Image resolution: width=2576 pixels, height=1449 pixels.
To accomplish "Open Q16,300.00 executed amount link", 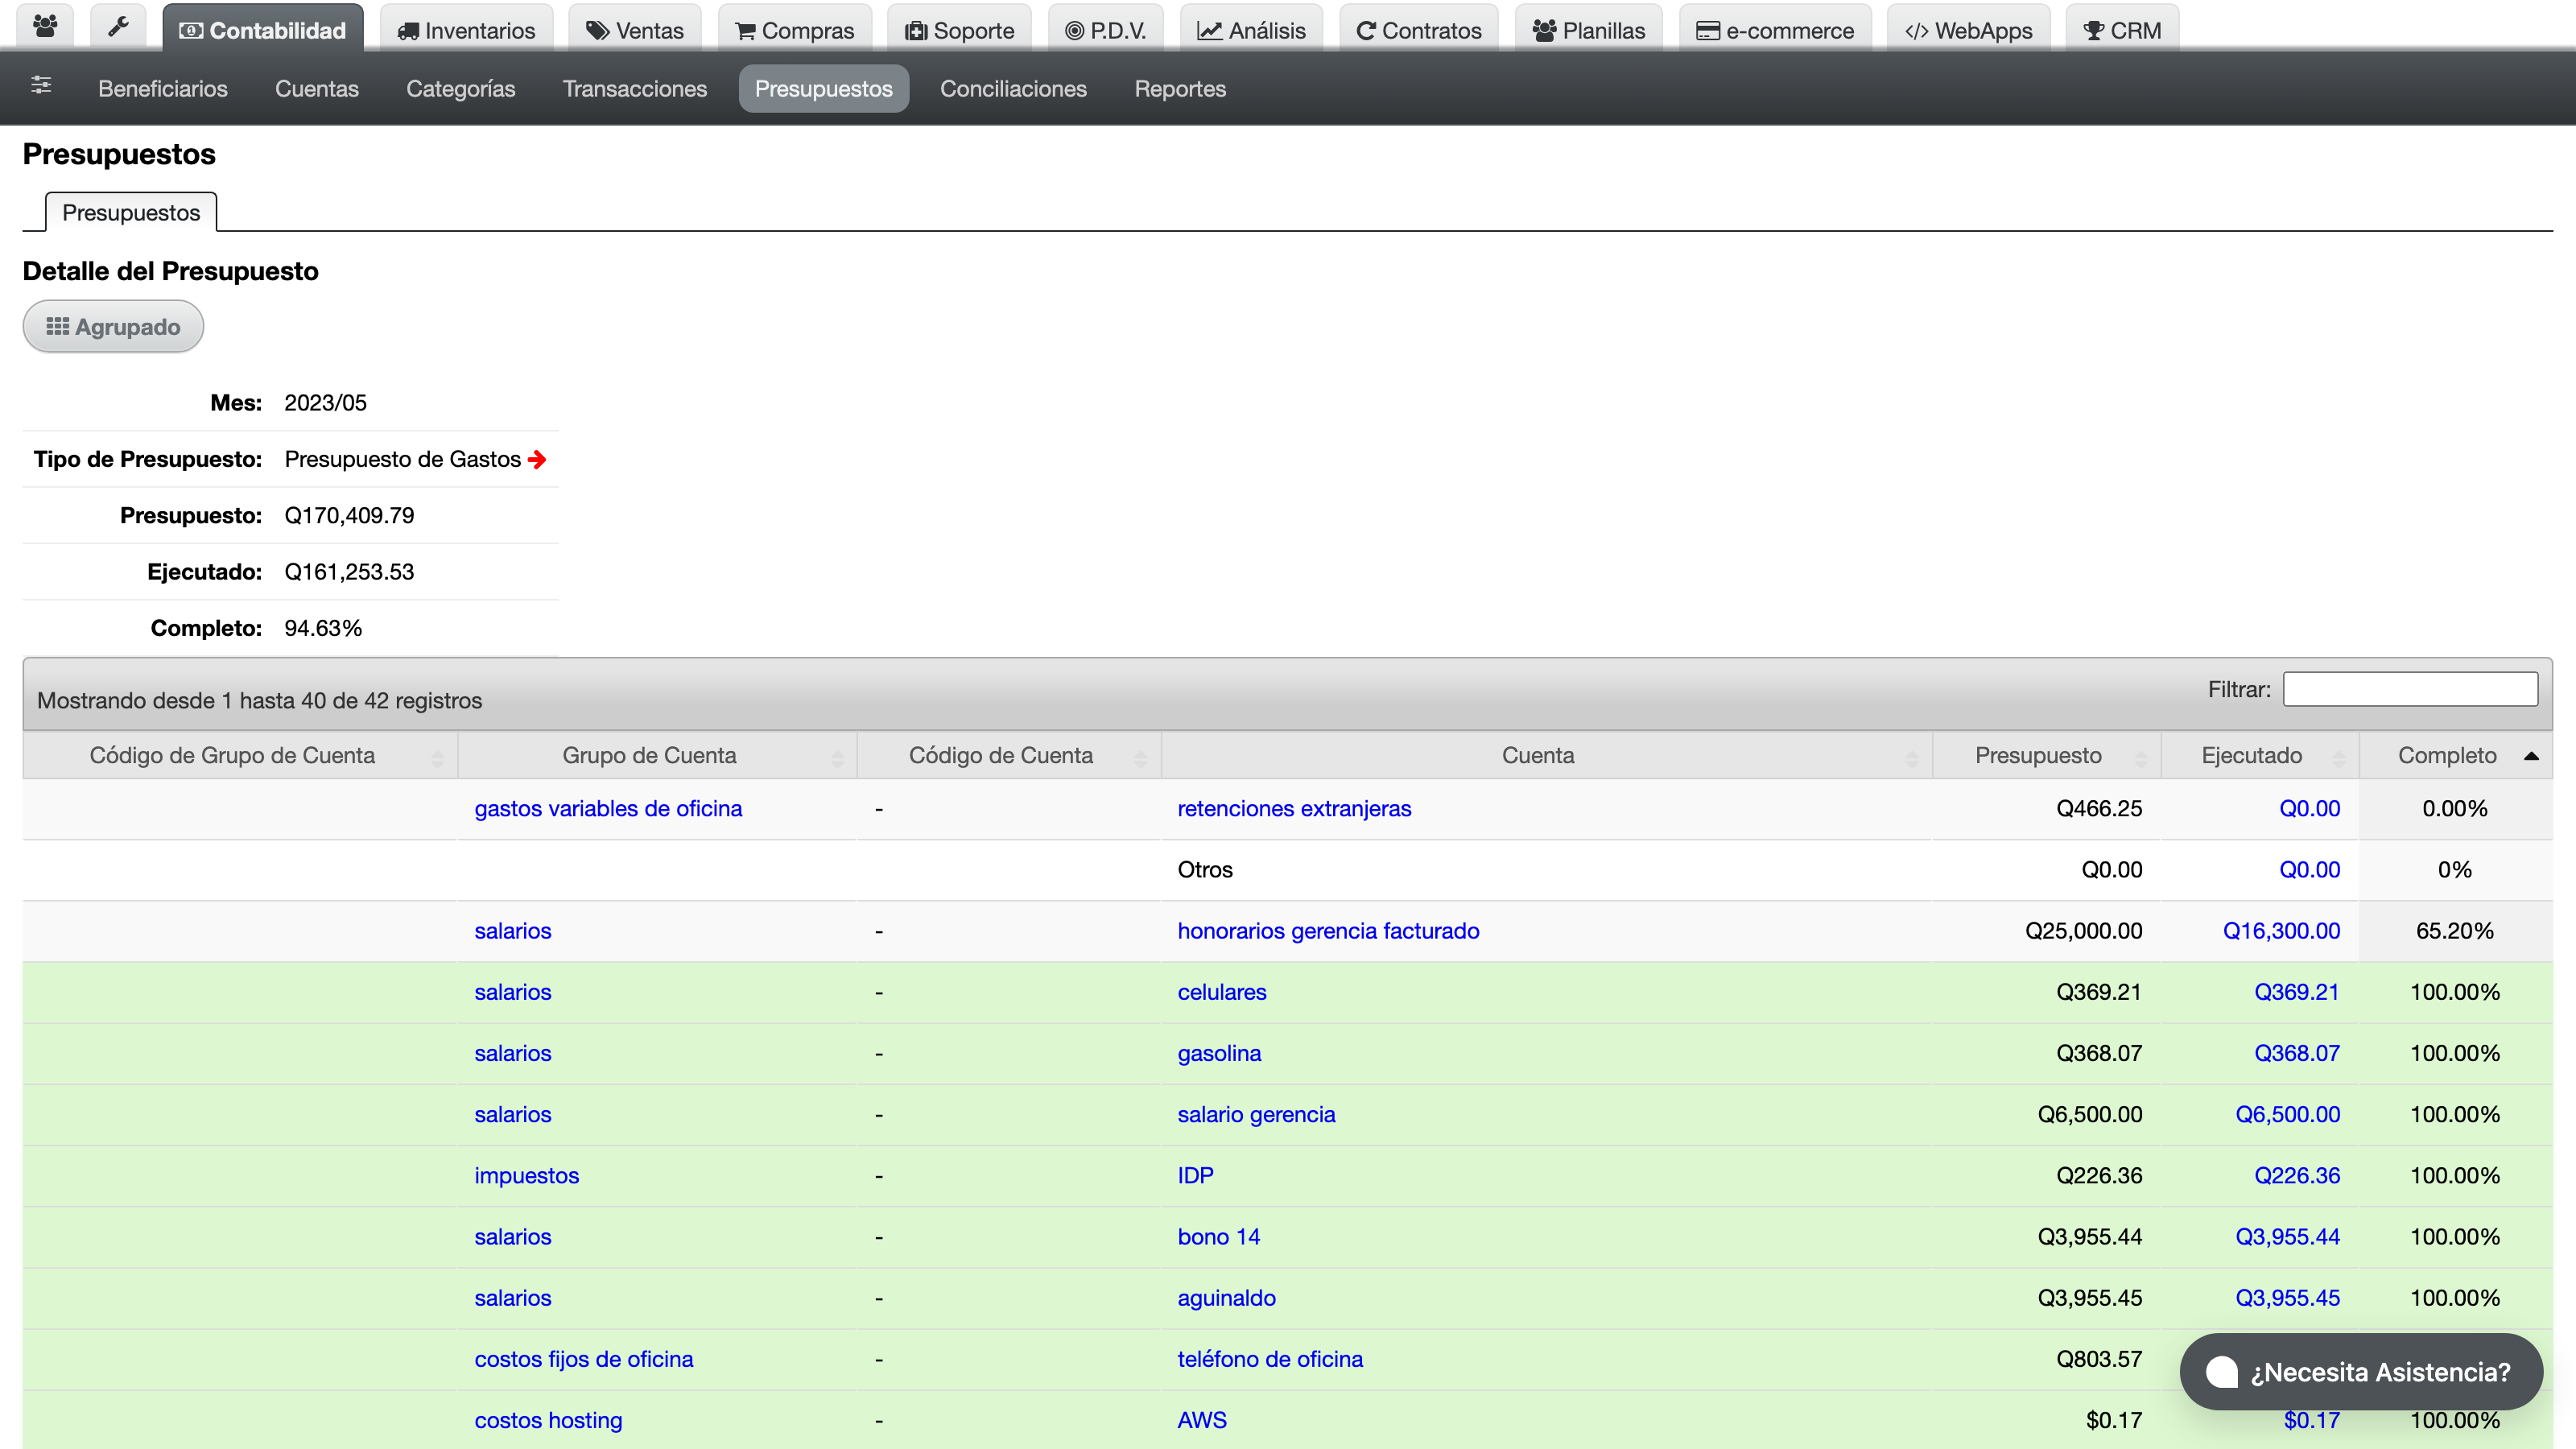I will tap(2281, 931).
